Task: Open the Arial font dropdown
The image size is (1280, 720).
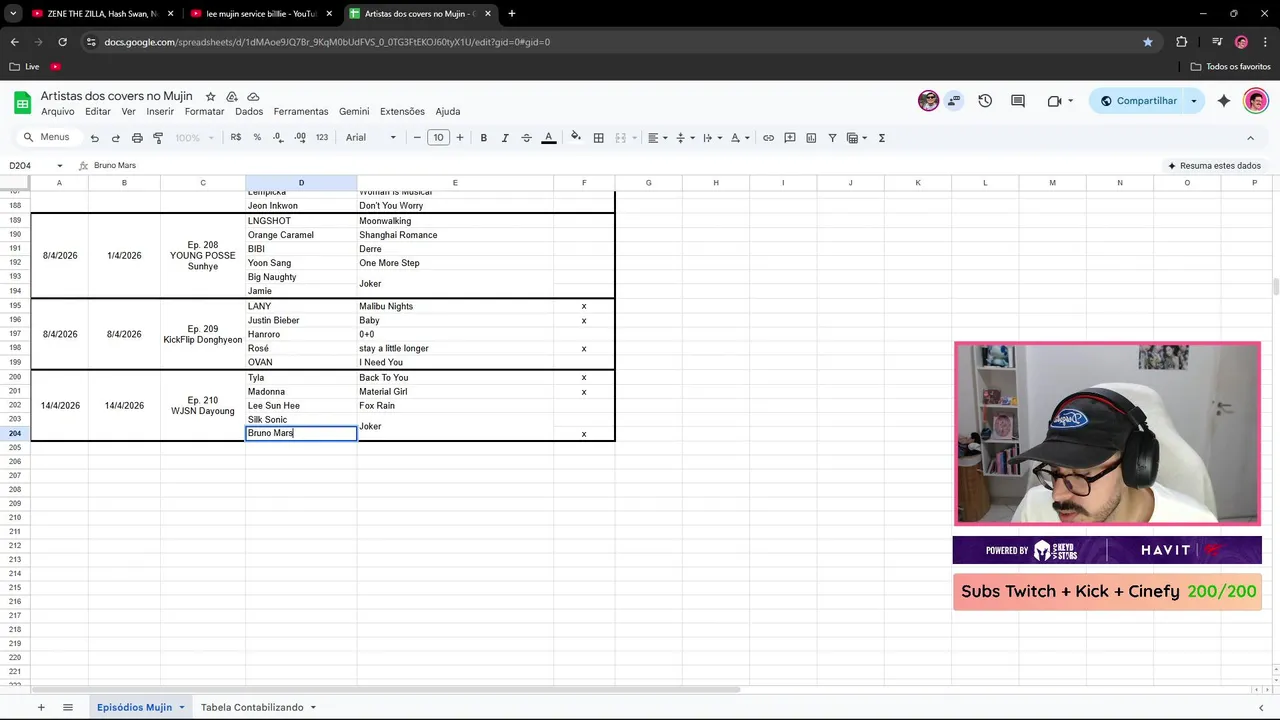Action: pyautogui.click(x=371, y=138)
